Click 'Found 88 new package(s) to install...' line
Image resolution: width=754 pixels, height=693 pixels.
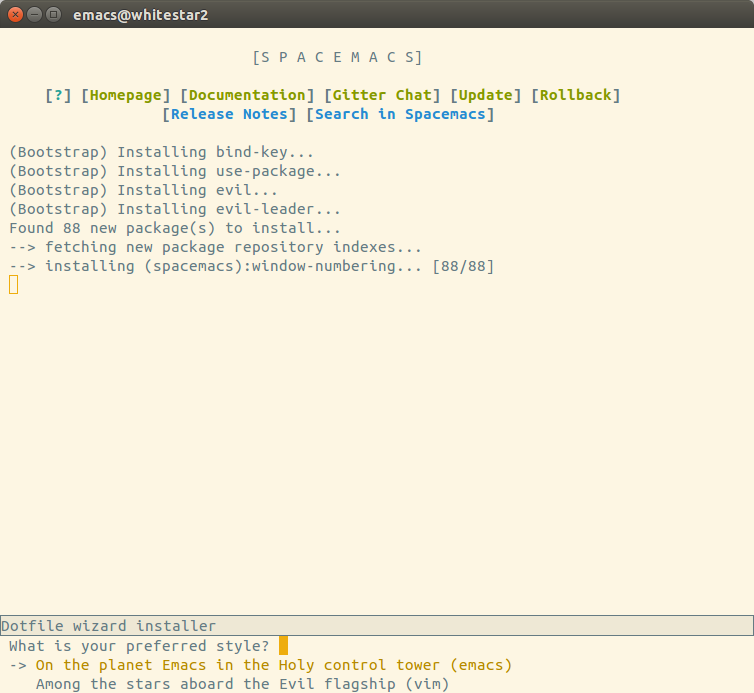coord(175,228)
